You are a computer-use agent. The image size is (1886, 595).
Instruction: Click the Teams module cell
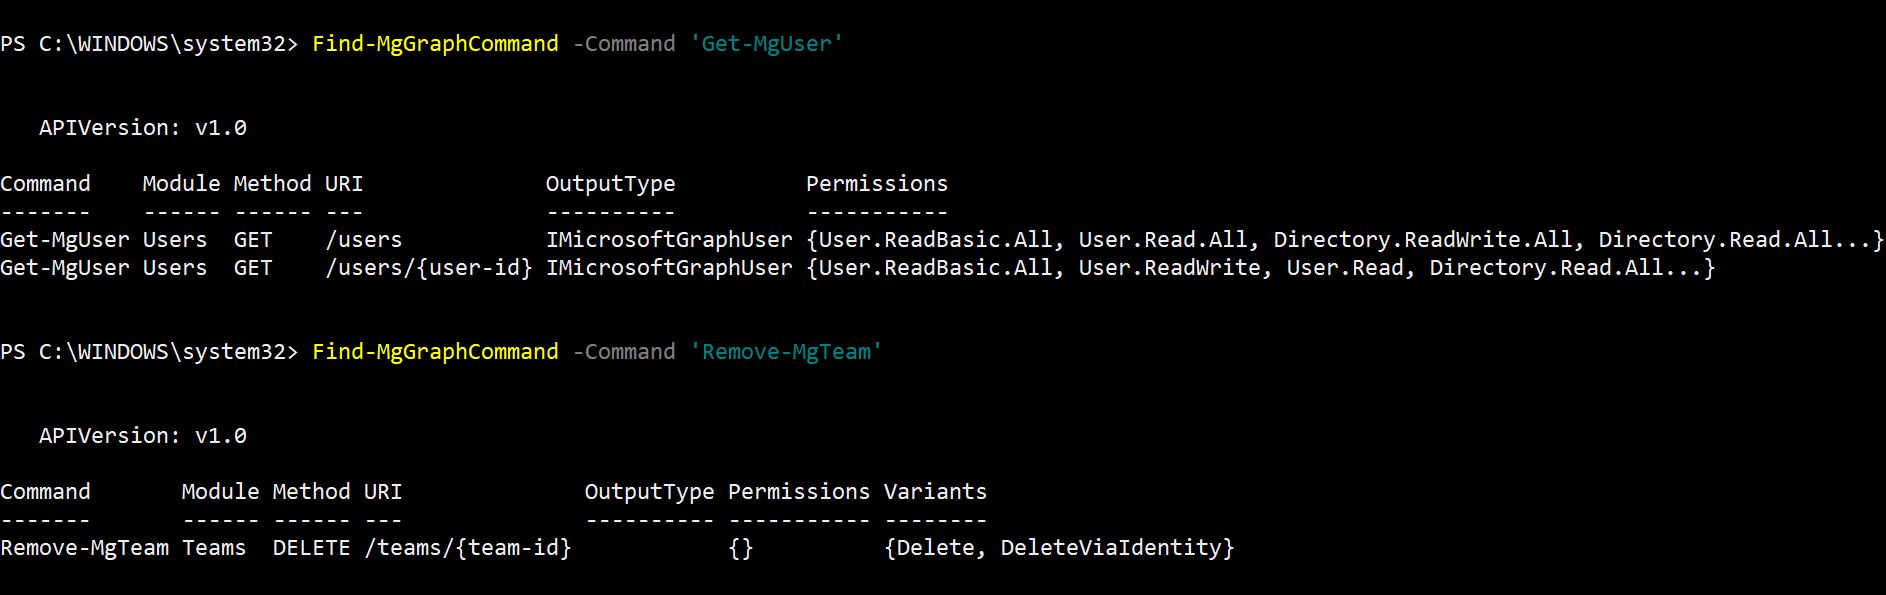pos(214,548)
